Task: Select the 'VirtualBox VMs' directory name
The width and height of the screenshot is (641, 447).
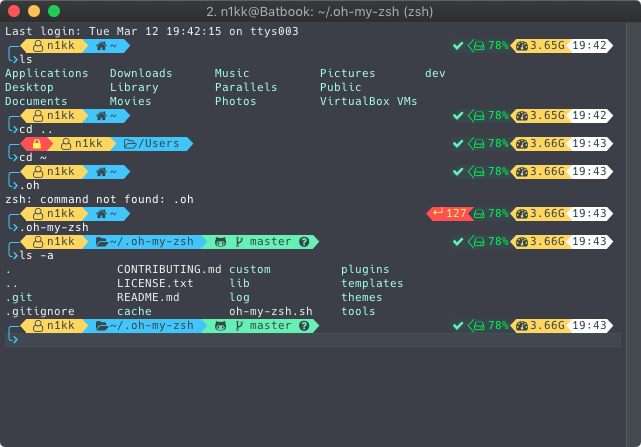Action: click(x=368, y=101)
